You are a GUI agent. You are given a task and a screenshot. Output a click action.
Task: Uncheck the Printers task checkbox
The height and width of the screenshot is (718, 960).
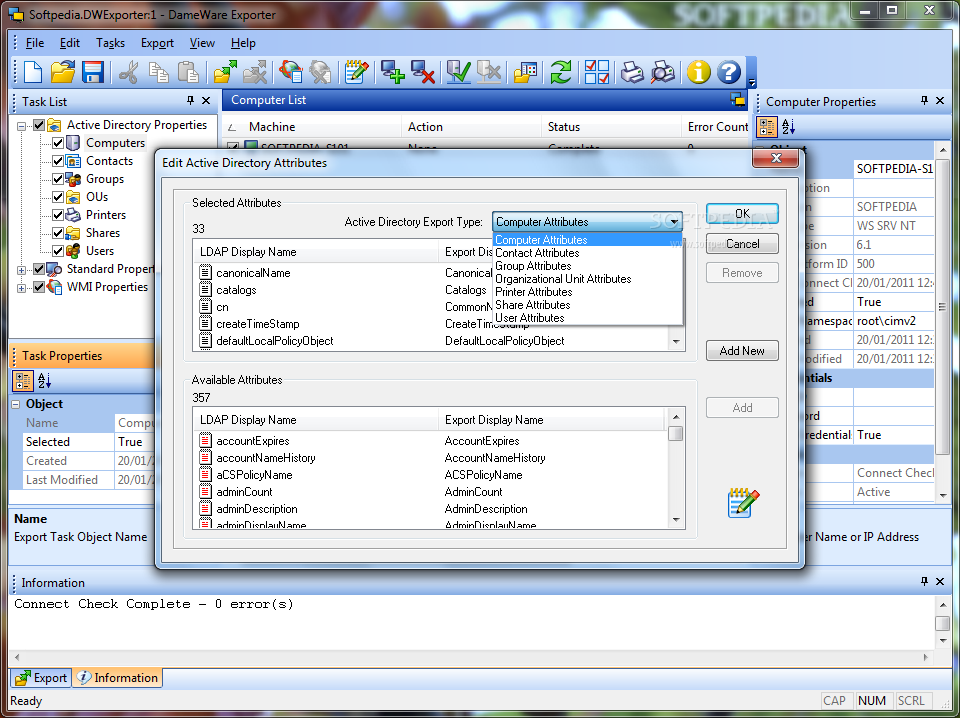[58, 215]
